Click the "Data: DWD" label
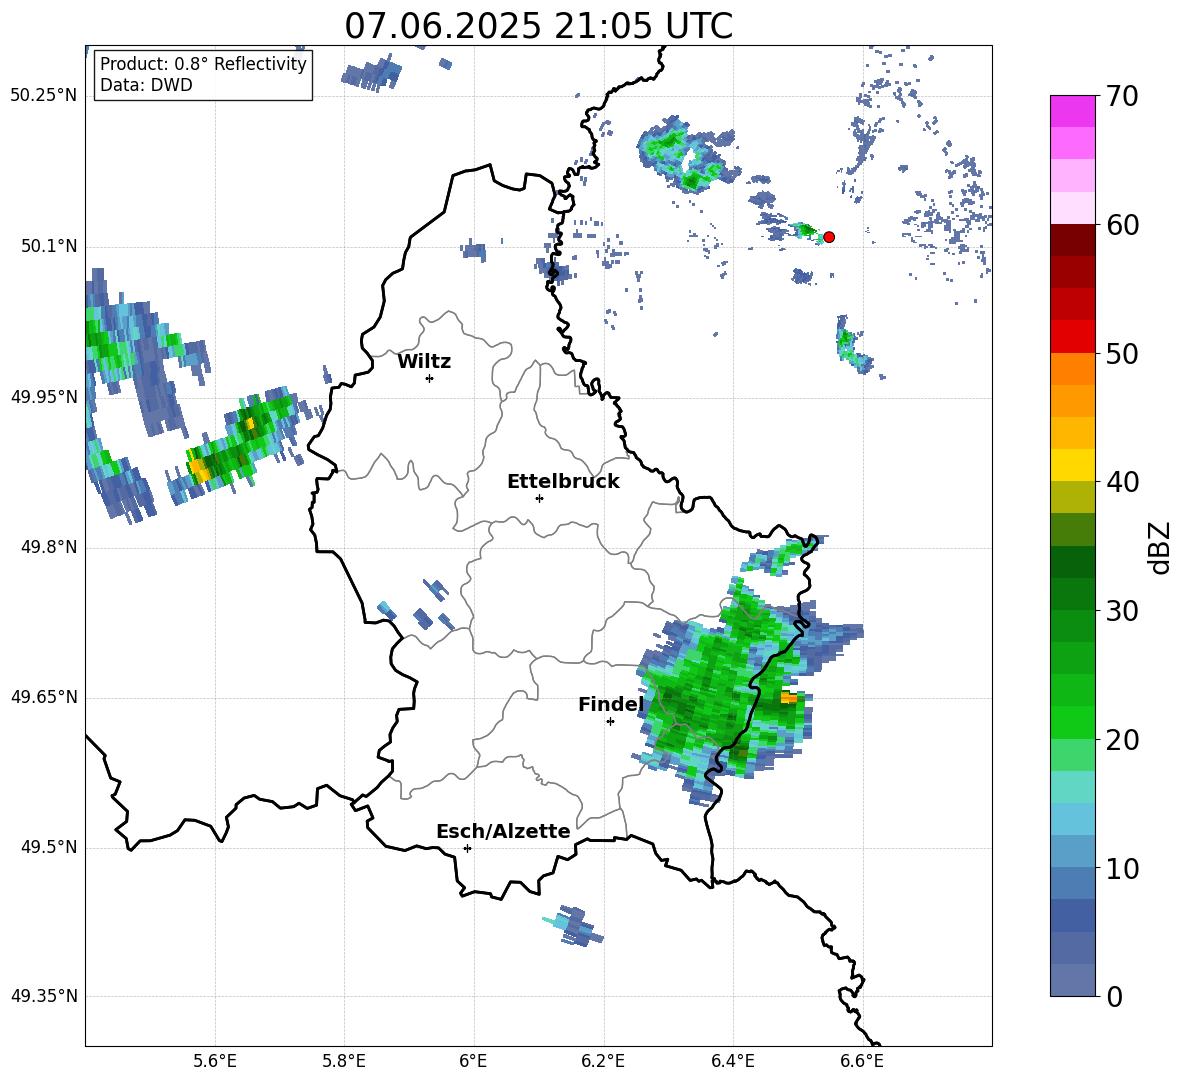The height and width of the screenshot is (1081, 1184). click(x=146, y=85)
